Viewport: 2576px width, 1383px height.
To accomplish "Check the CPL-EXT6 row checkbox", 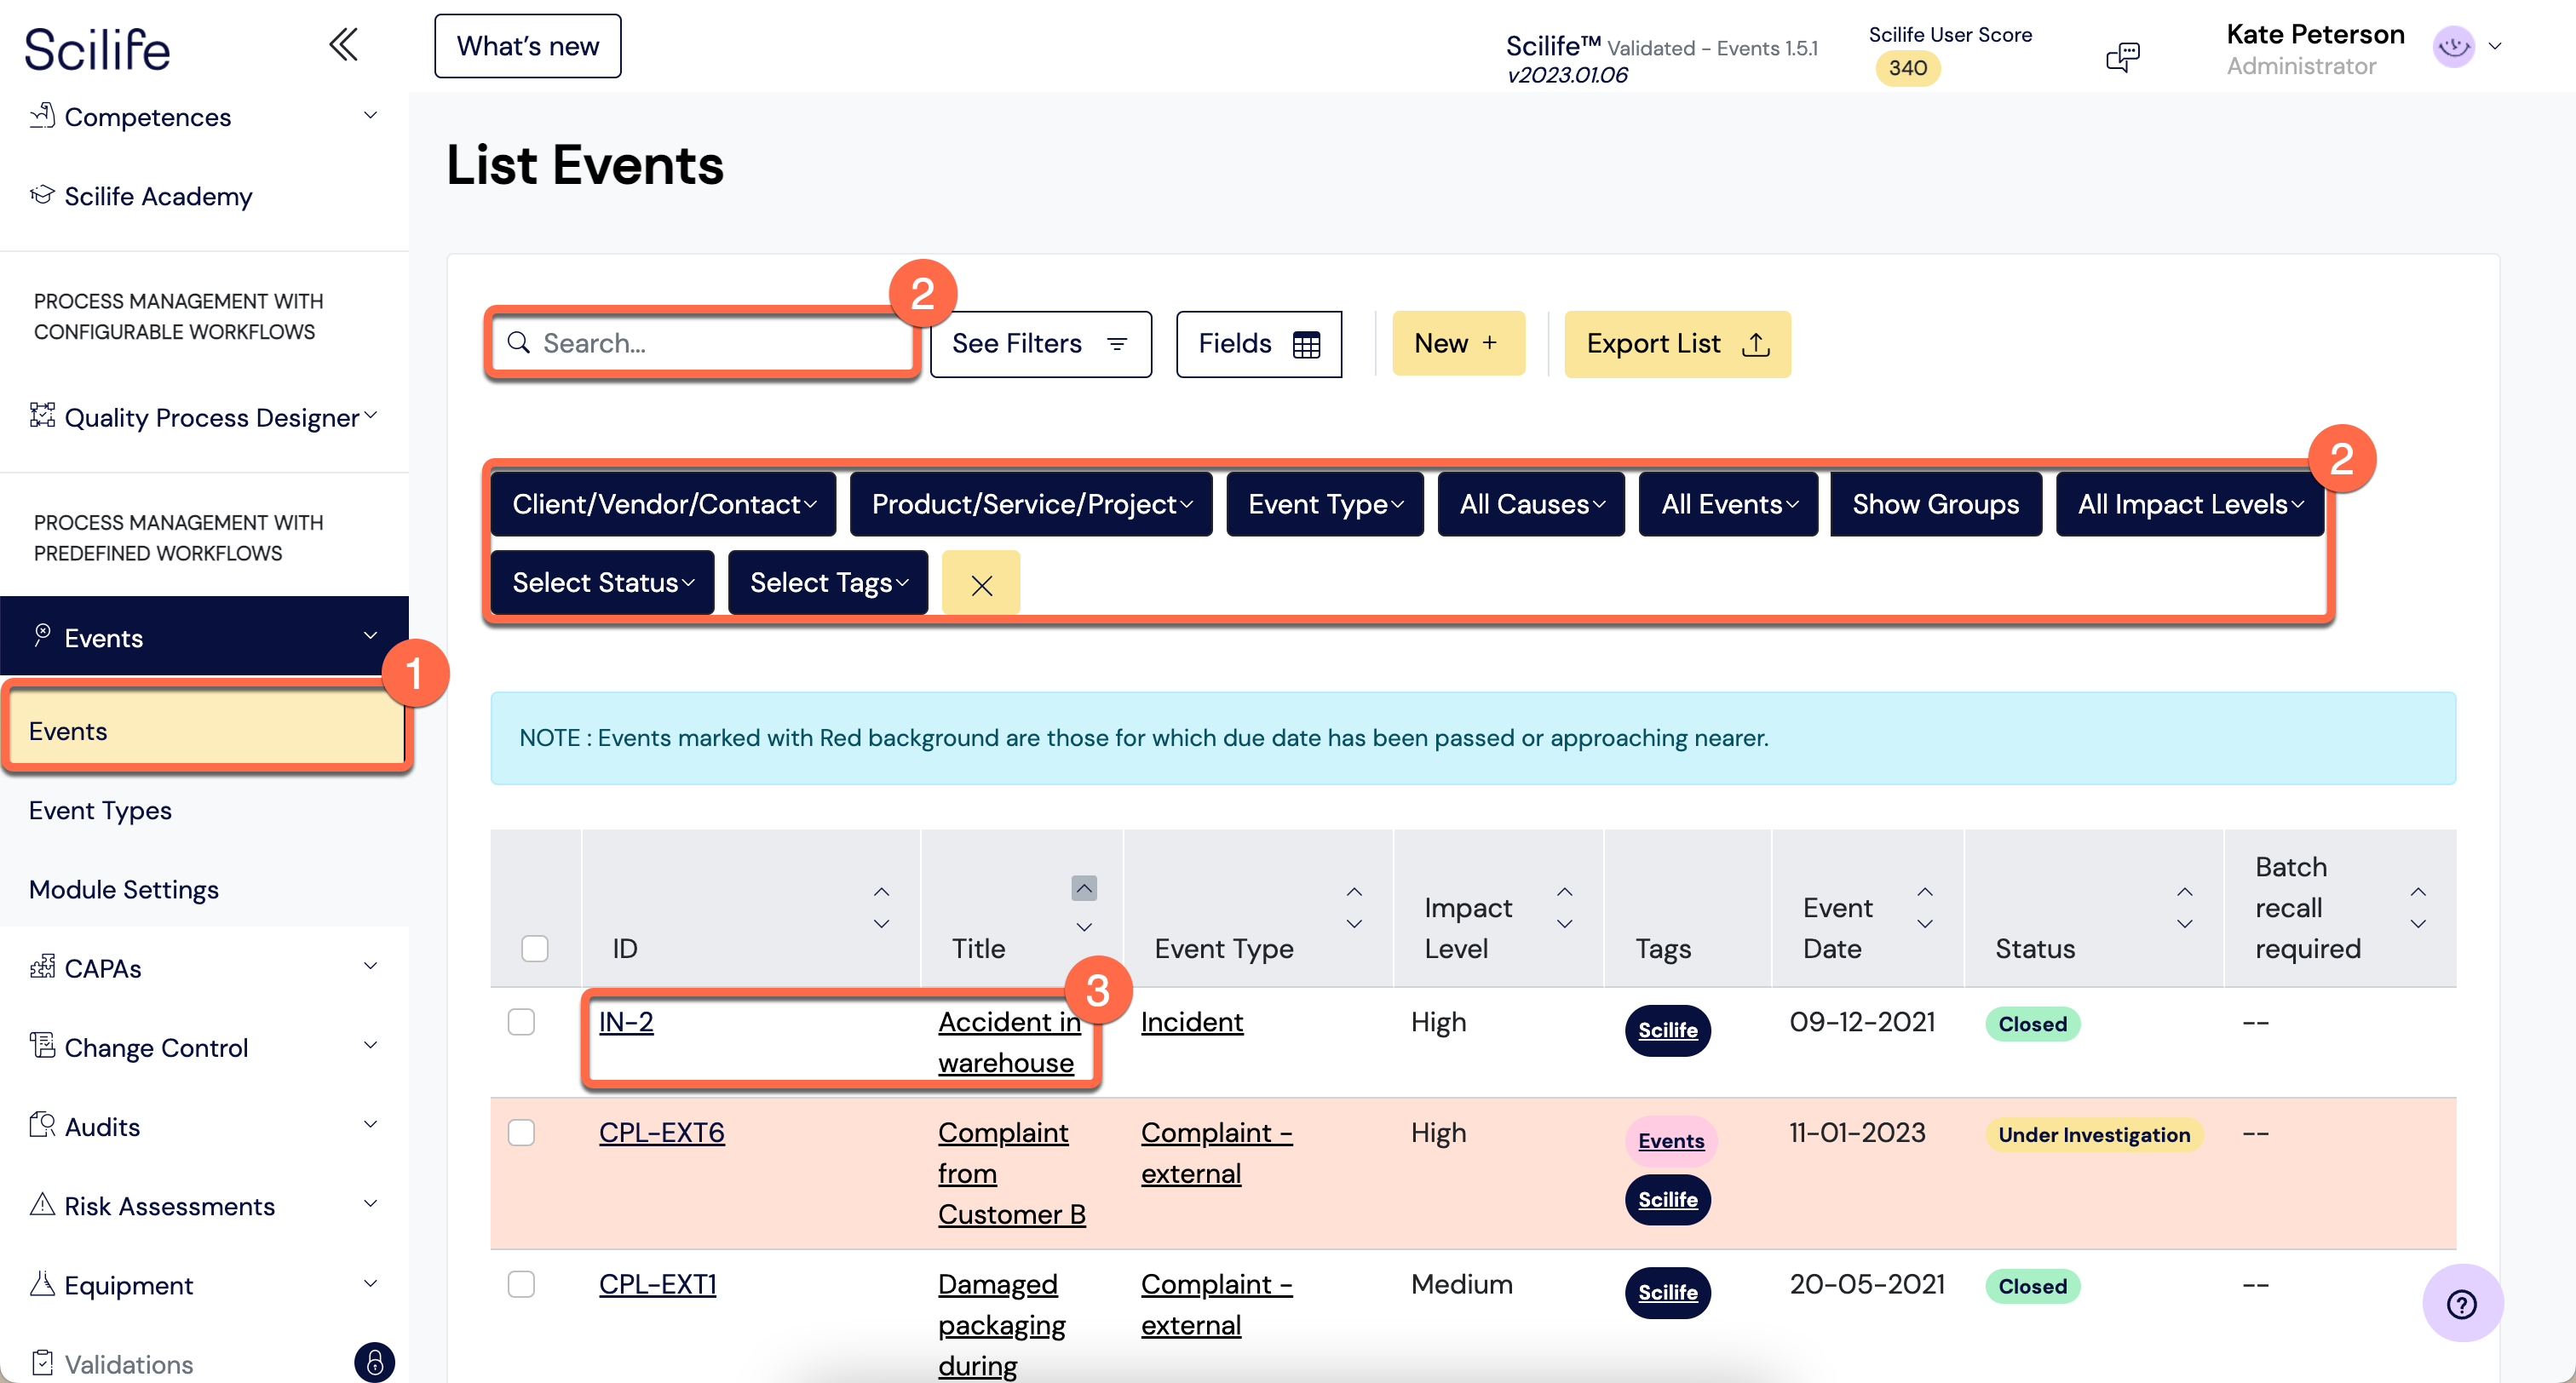I will point(521,1133).
